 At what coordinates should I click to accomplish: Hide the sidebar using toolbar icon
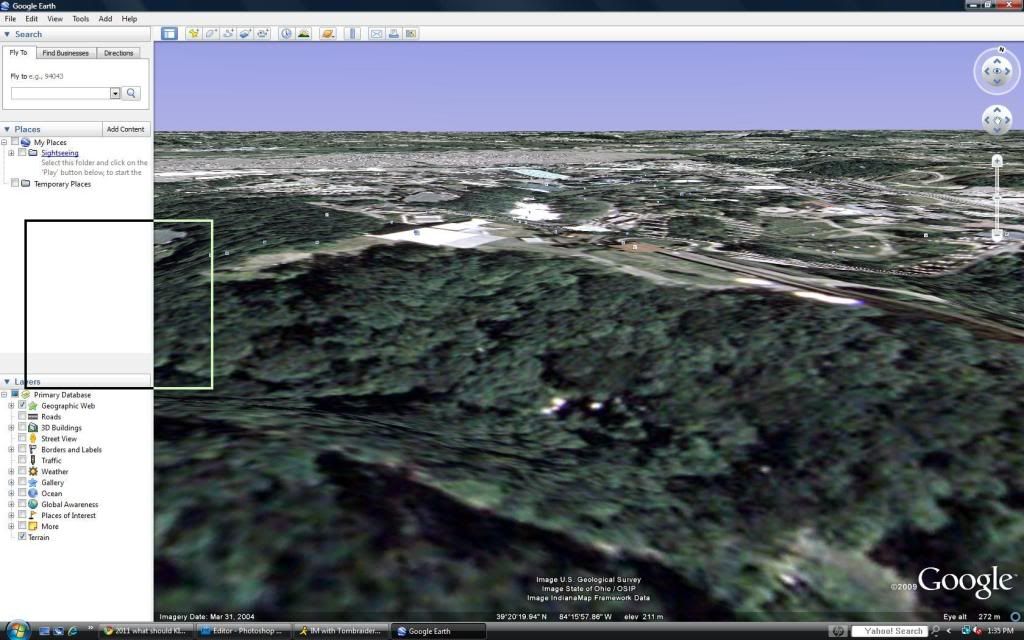coord(169,33)
